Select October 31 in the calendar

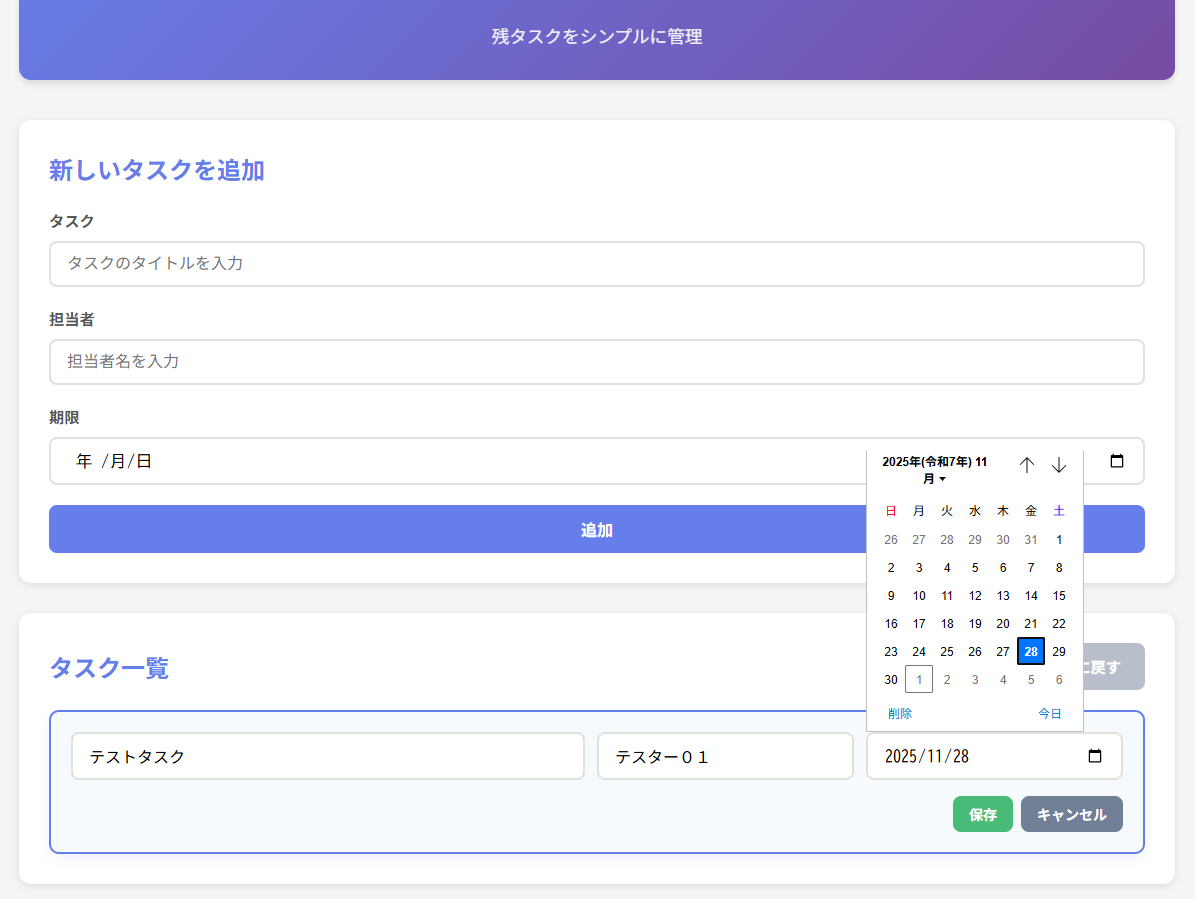pyautogui.click(x=1031, y=539)
